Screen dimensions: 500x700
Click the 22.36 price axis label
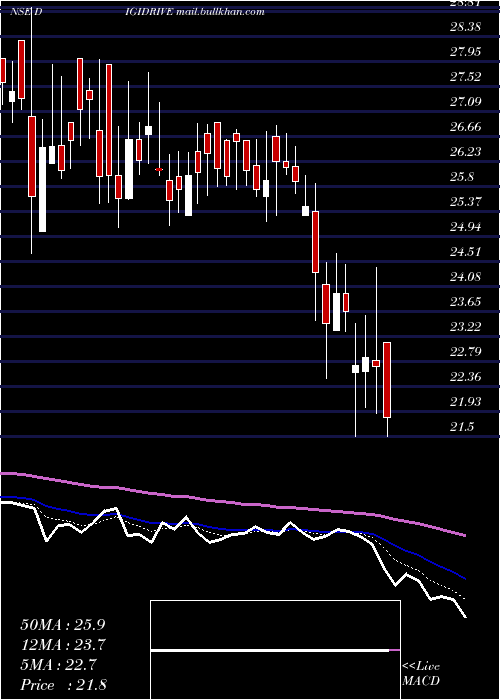click(465, 377)
